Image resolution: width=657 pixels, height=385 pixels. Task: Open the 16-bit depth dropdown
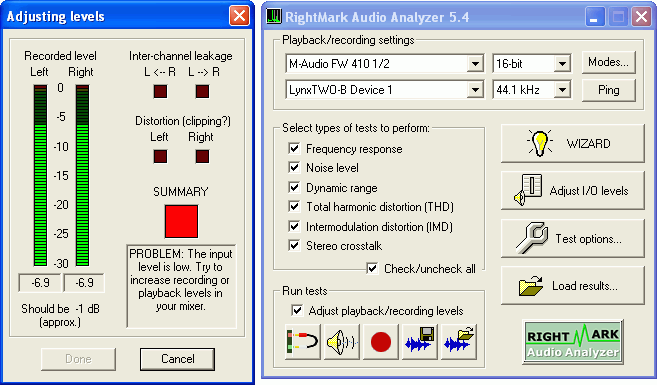[x=562, y=64]
